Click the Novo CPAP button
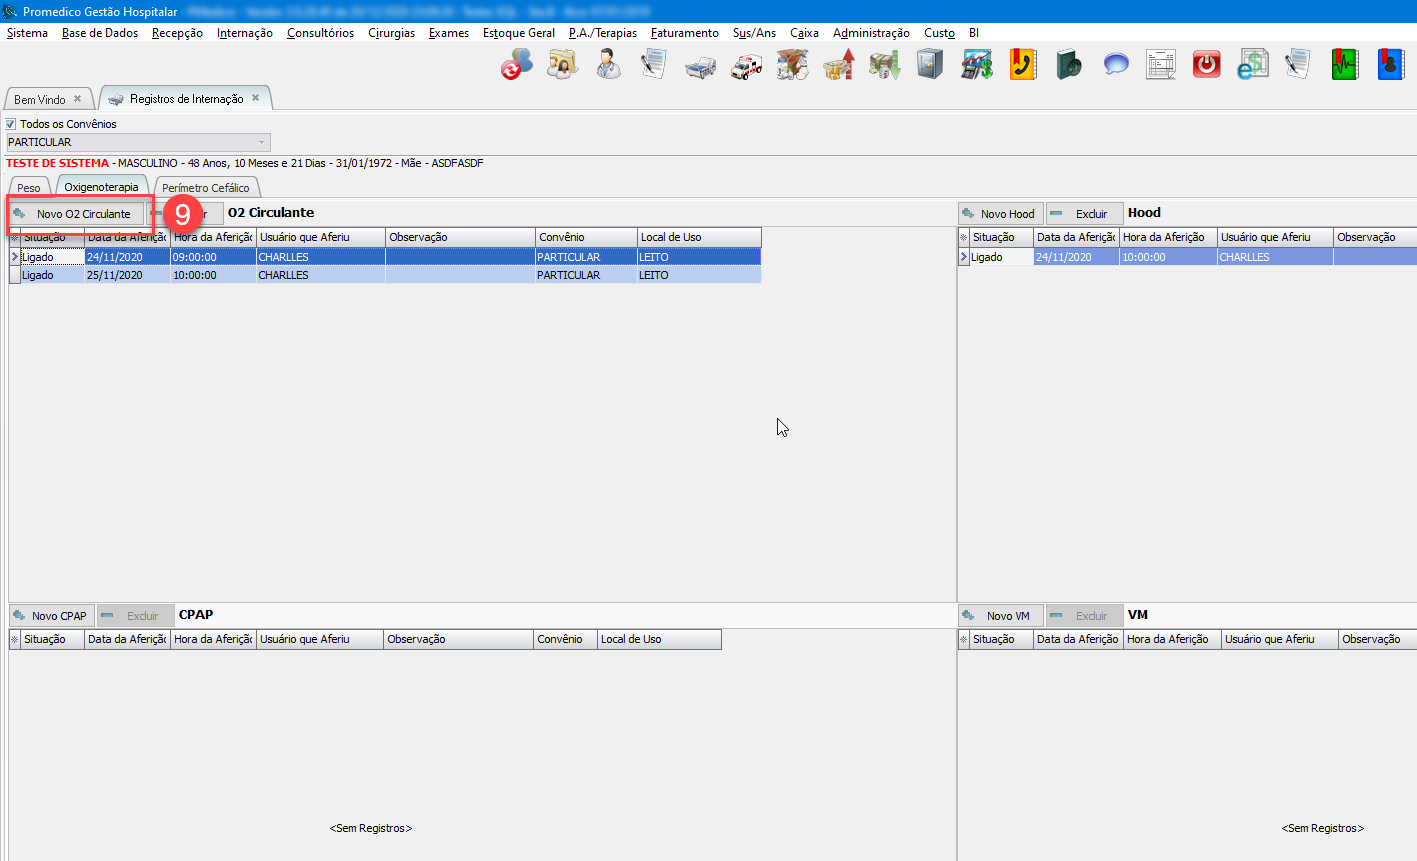Image resolution: width=1417 pixels, height=861 pixels. click(50, 616)
